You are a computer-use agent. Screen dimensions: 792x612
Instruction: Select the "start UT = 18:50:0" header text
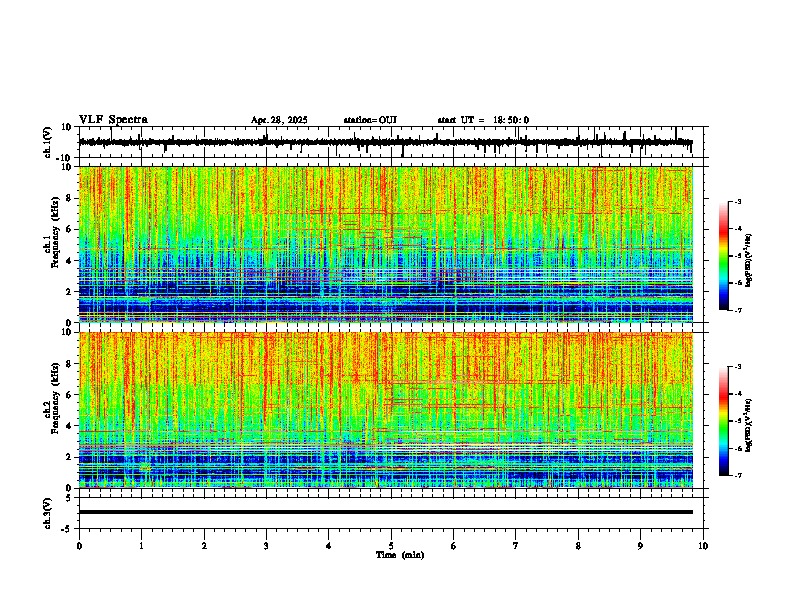483,120
